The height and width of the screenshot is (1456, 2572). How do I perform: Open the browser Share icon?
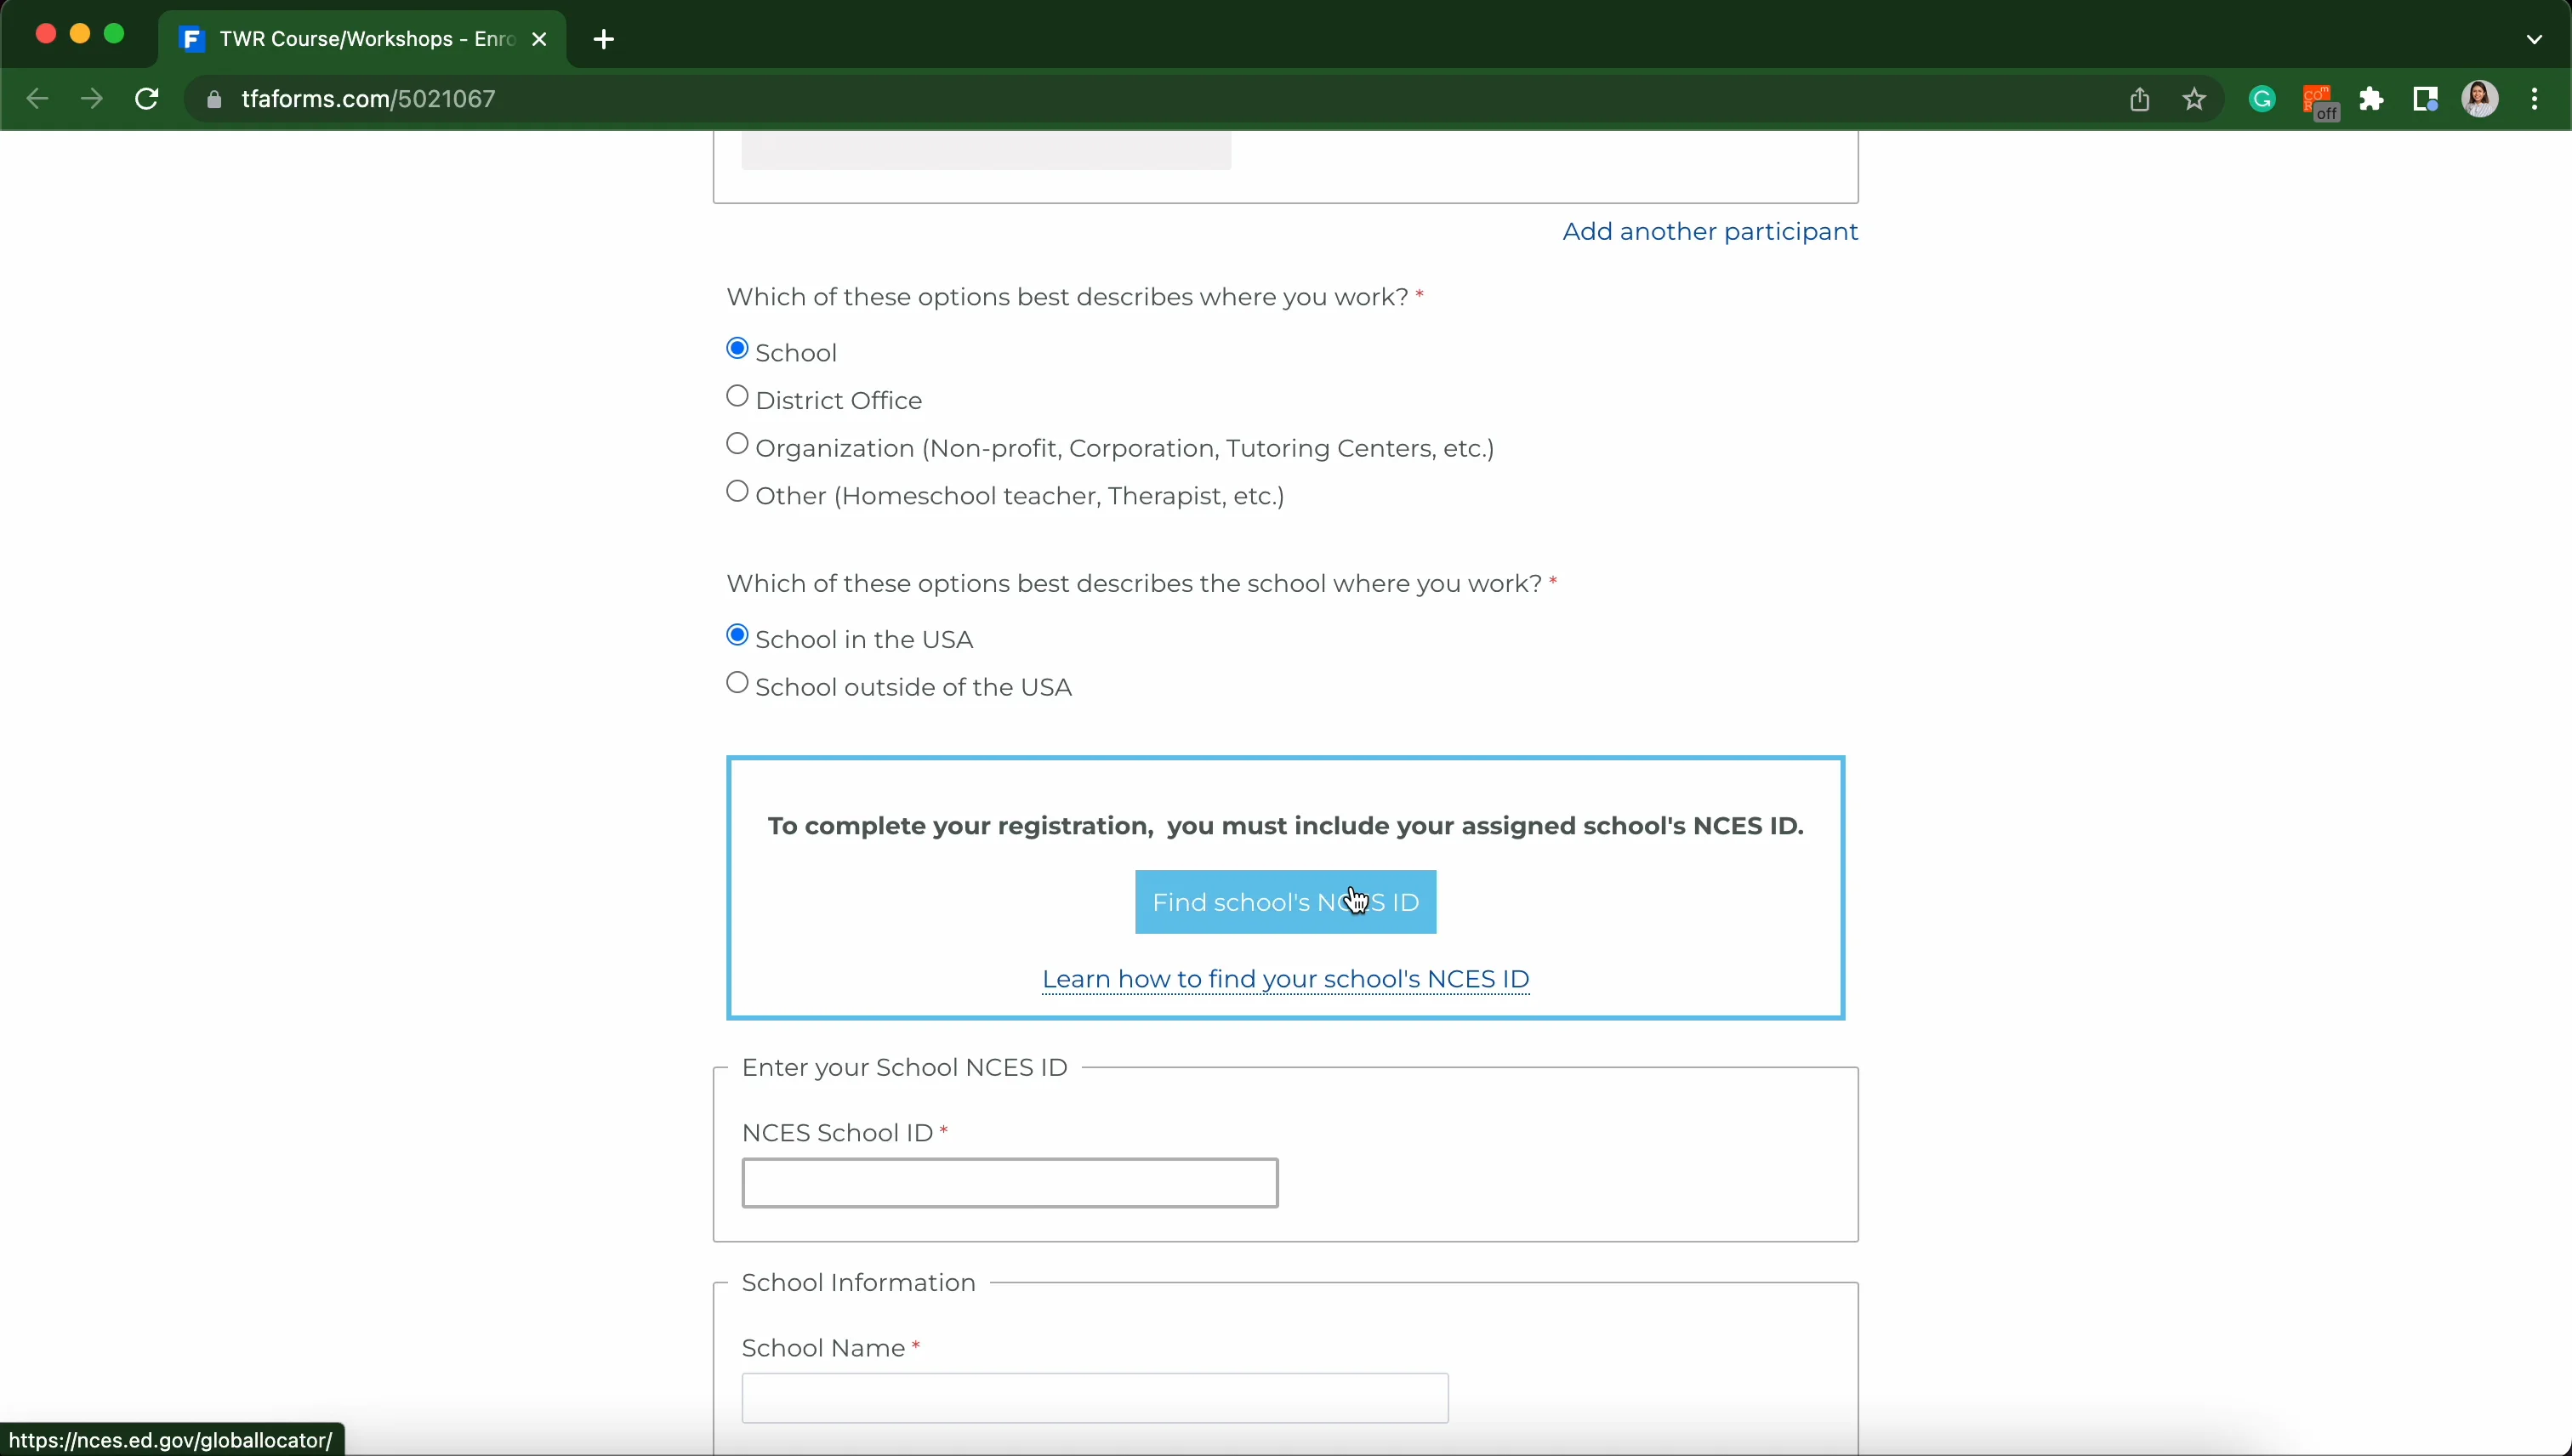click(2140, 99)
